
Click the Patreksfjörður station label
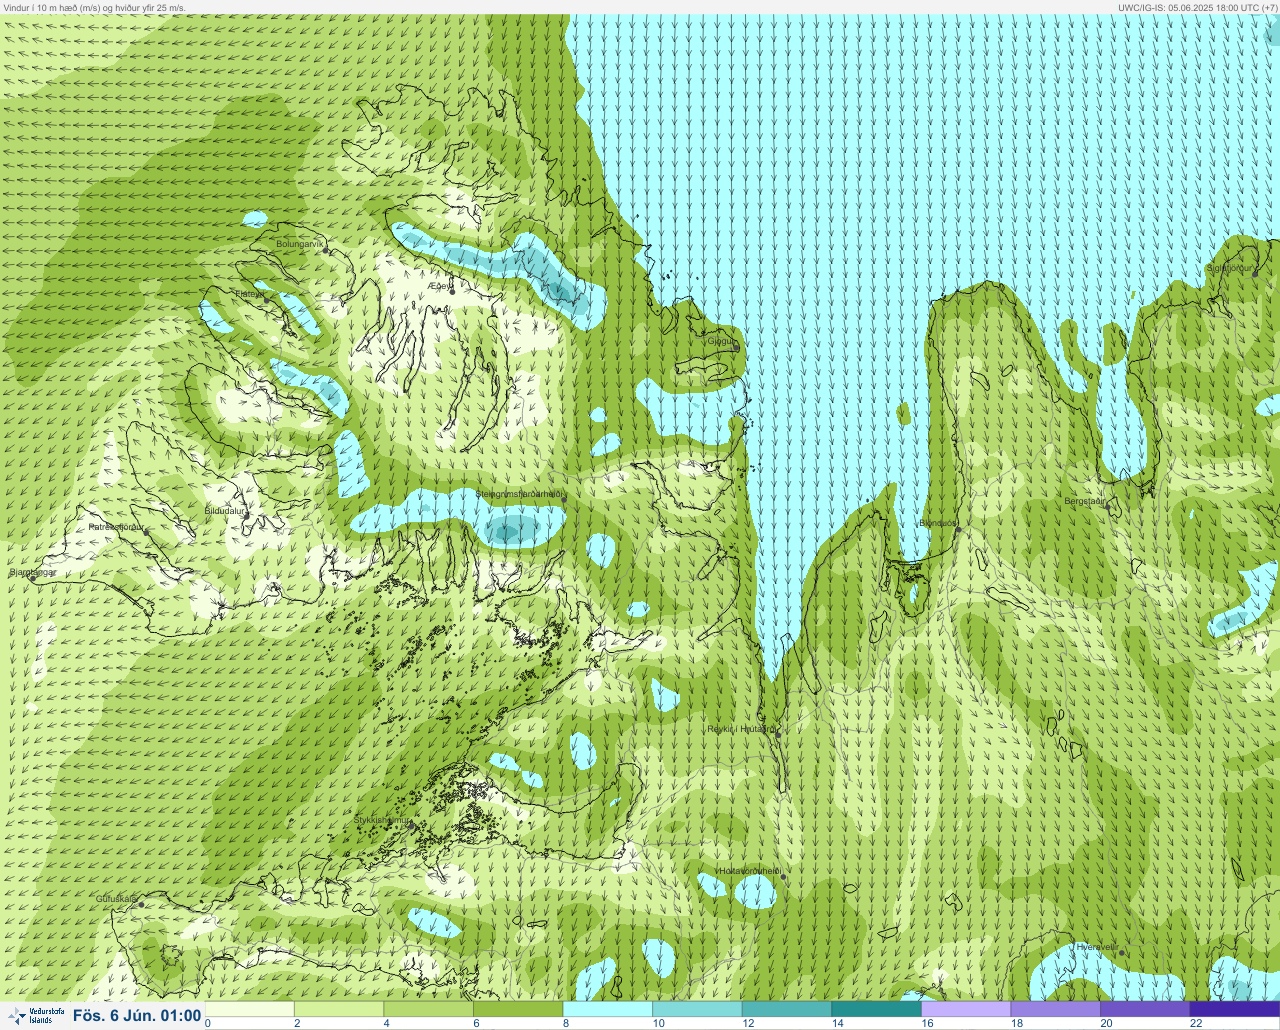(116, 526)
